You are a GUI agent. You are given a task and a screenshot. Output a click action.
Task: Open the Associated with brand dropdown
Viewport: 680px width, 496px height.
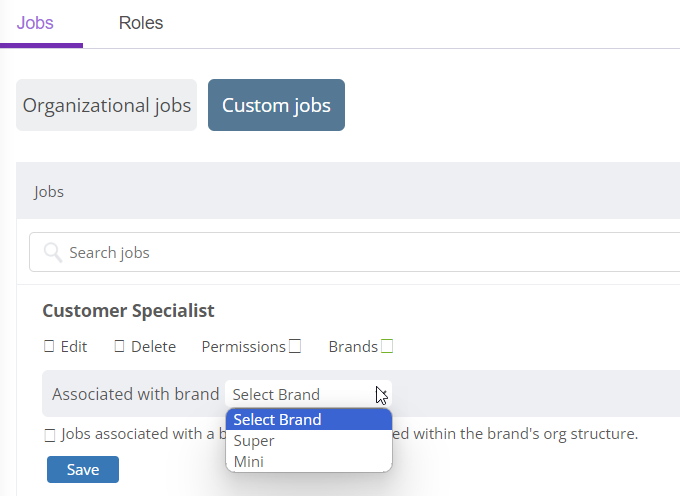pyautogui.click(x=308, y=394)
